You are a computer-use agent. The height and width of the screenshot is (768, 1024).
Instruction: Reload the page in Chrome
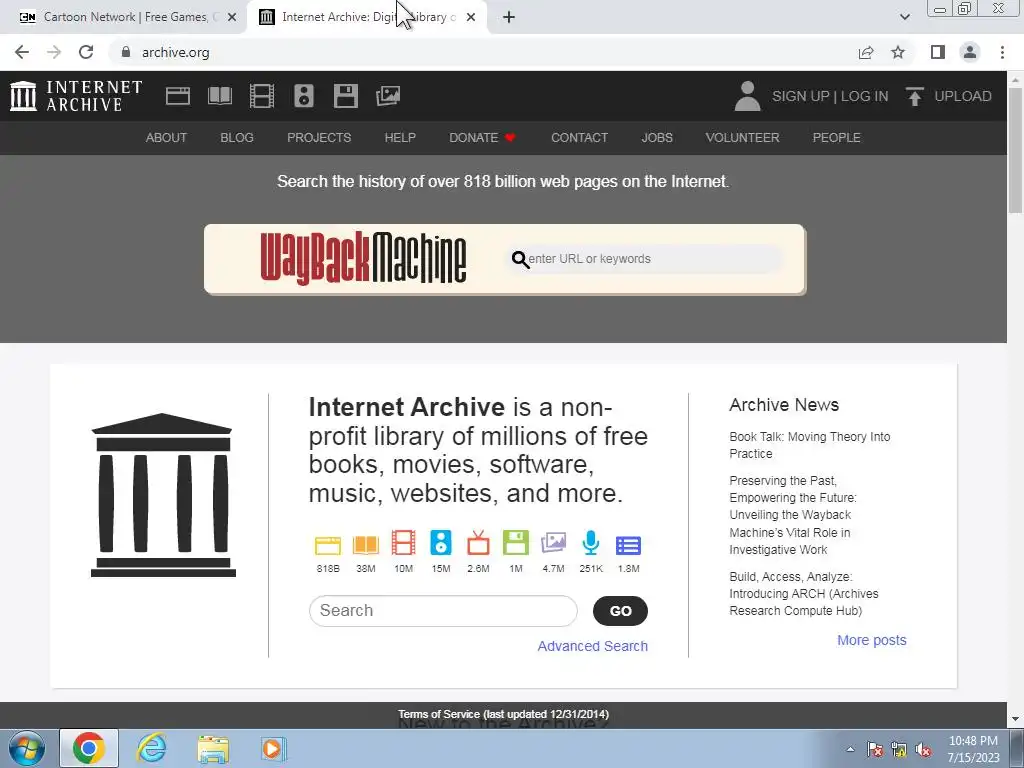86,52
